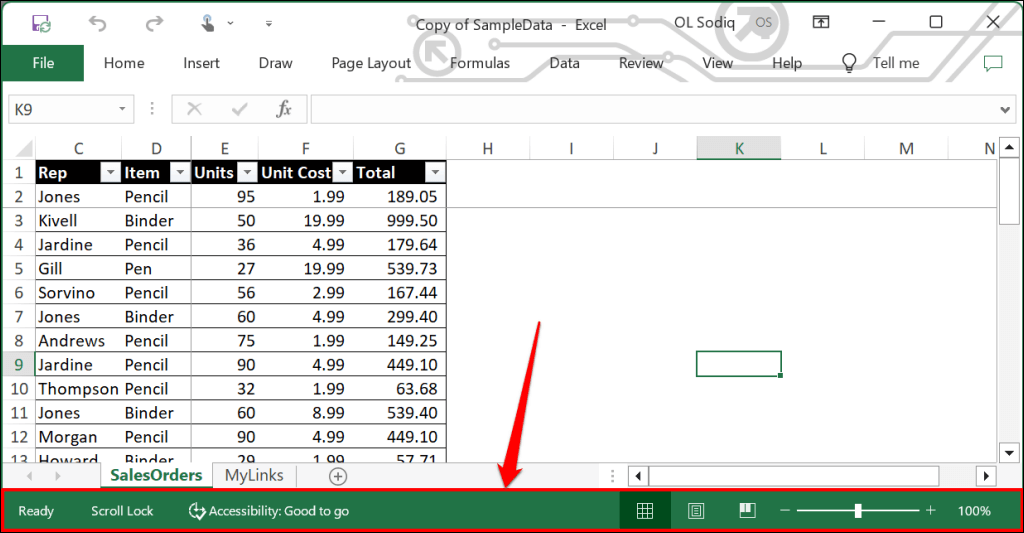Screen dimensions: 1024x533
Task: Open Ribbon Display Options icon
Action: tap(821, 22)
